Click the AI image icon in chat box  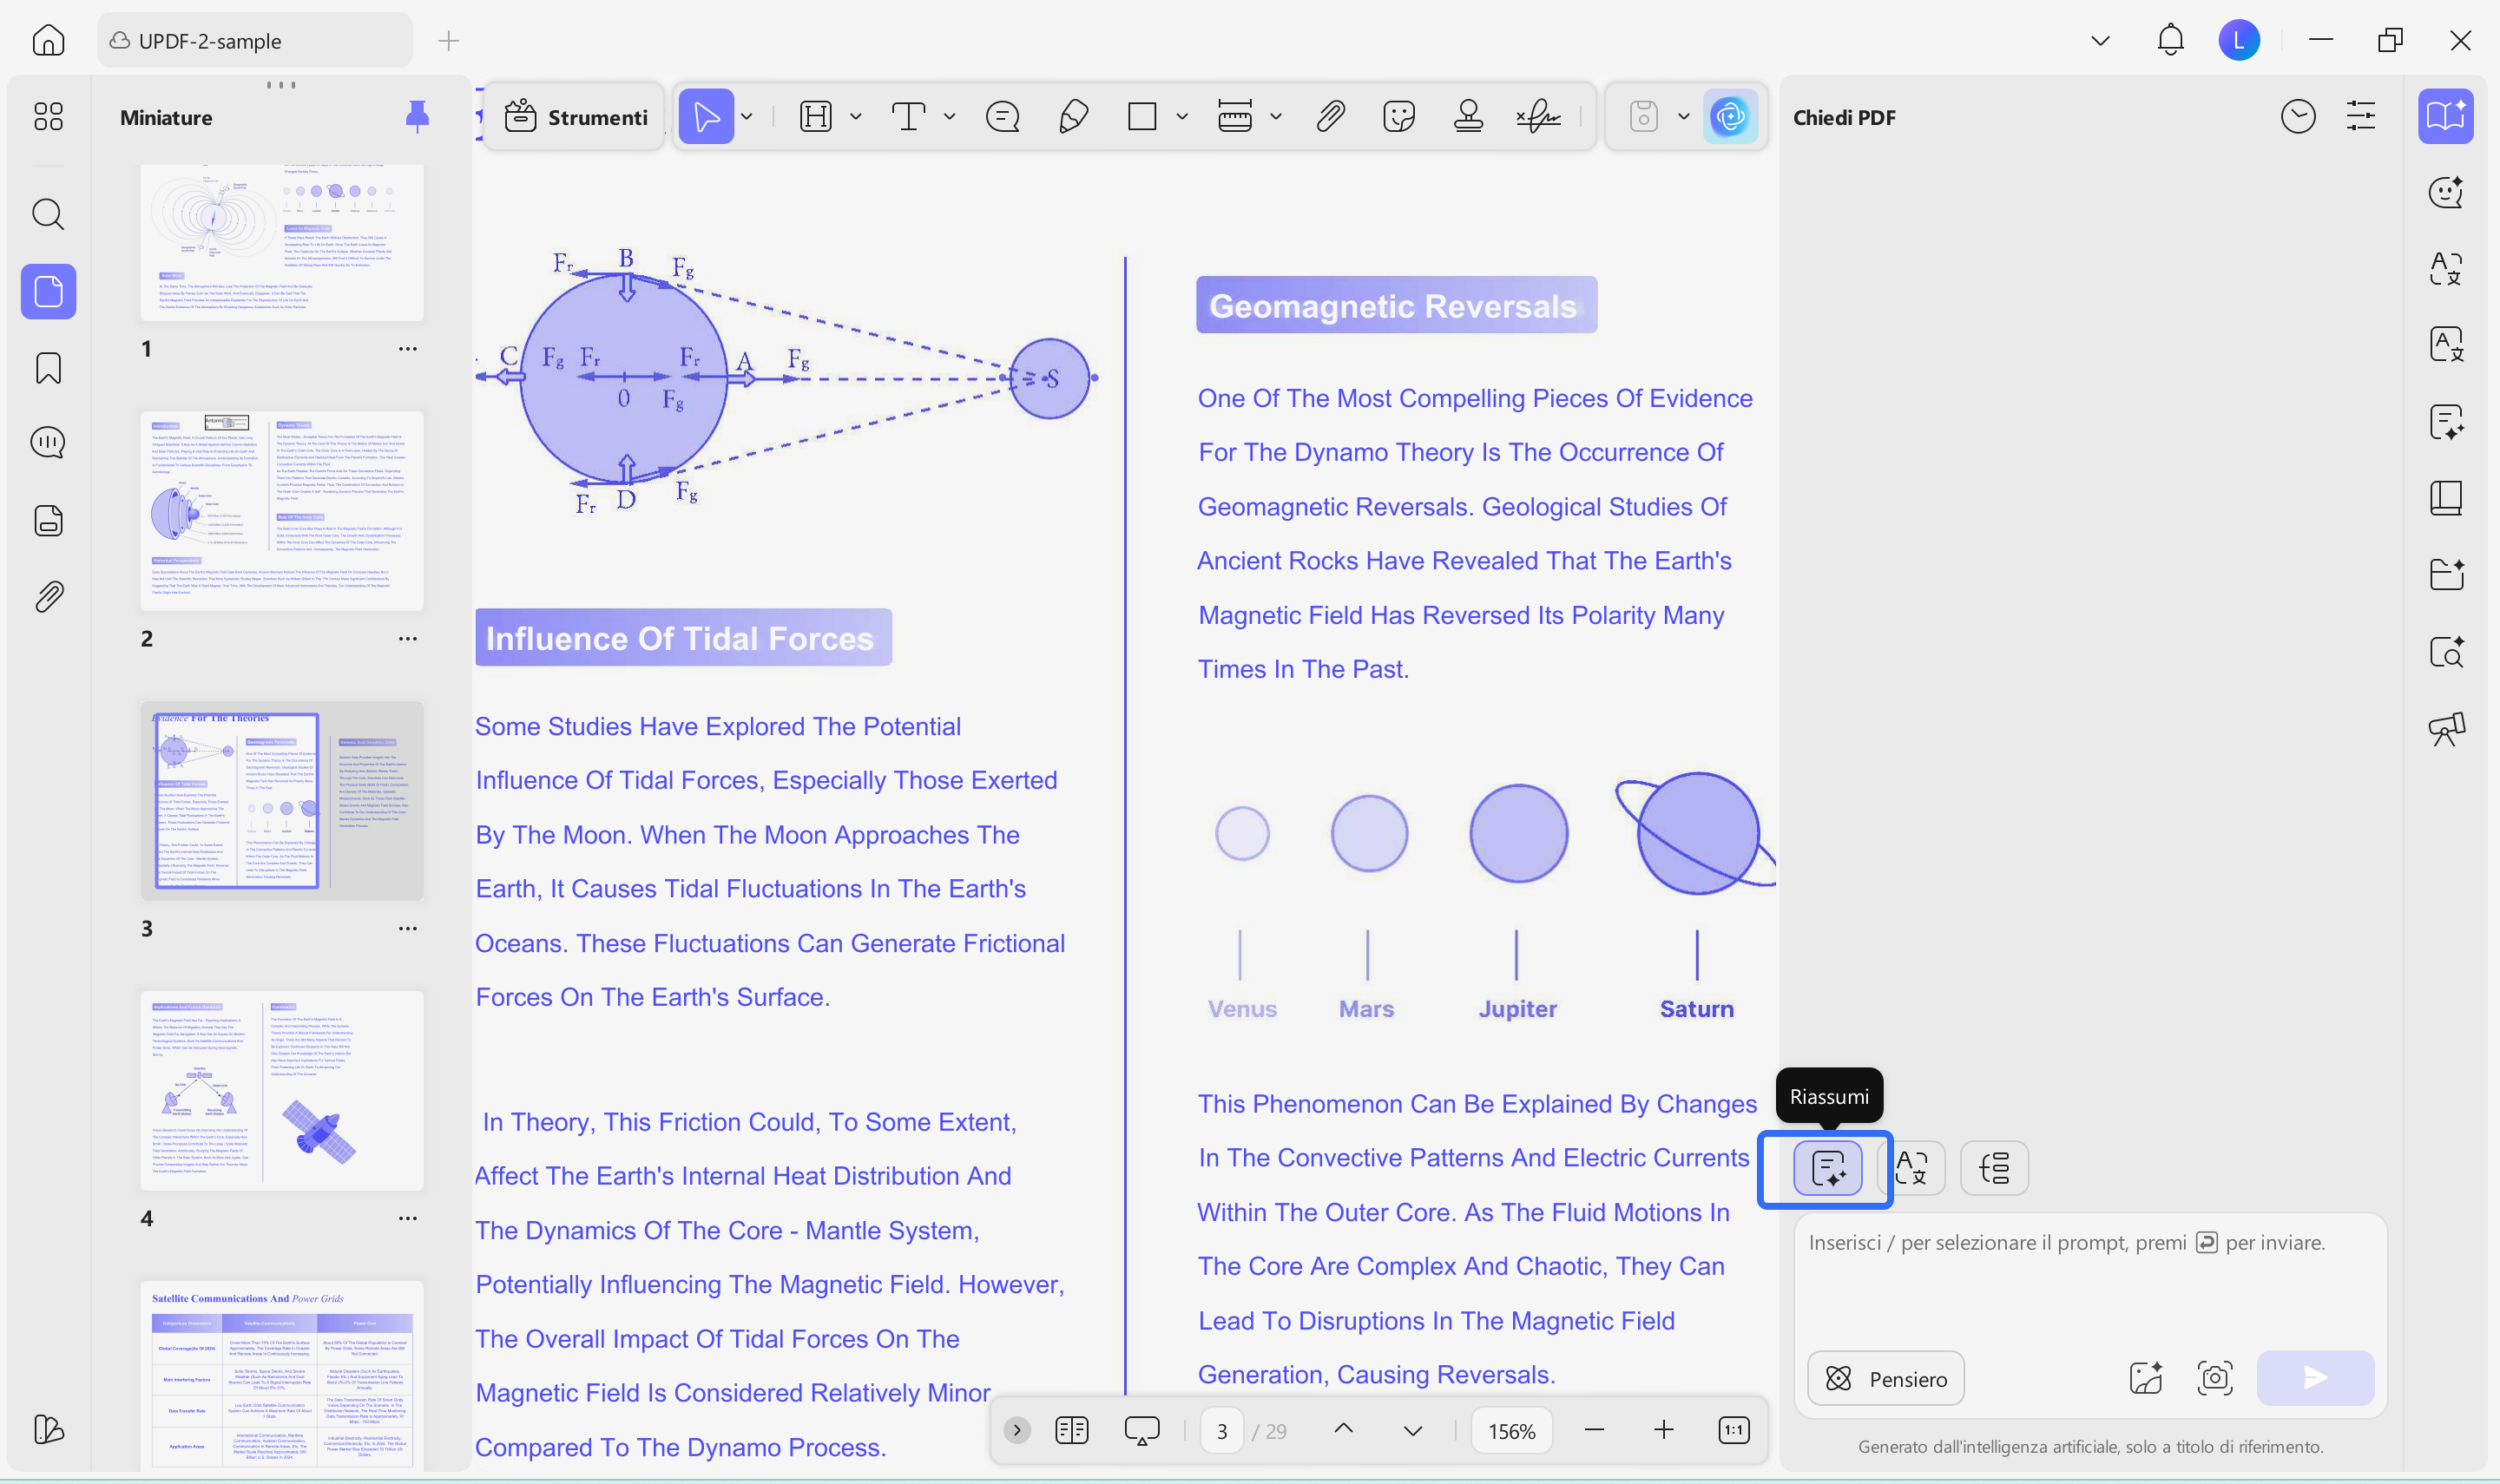(2146, 1378)
